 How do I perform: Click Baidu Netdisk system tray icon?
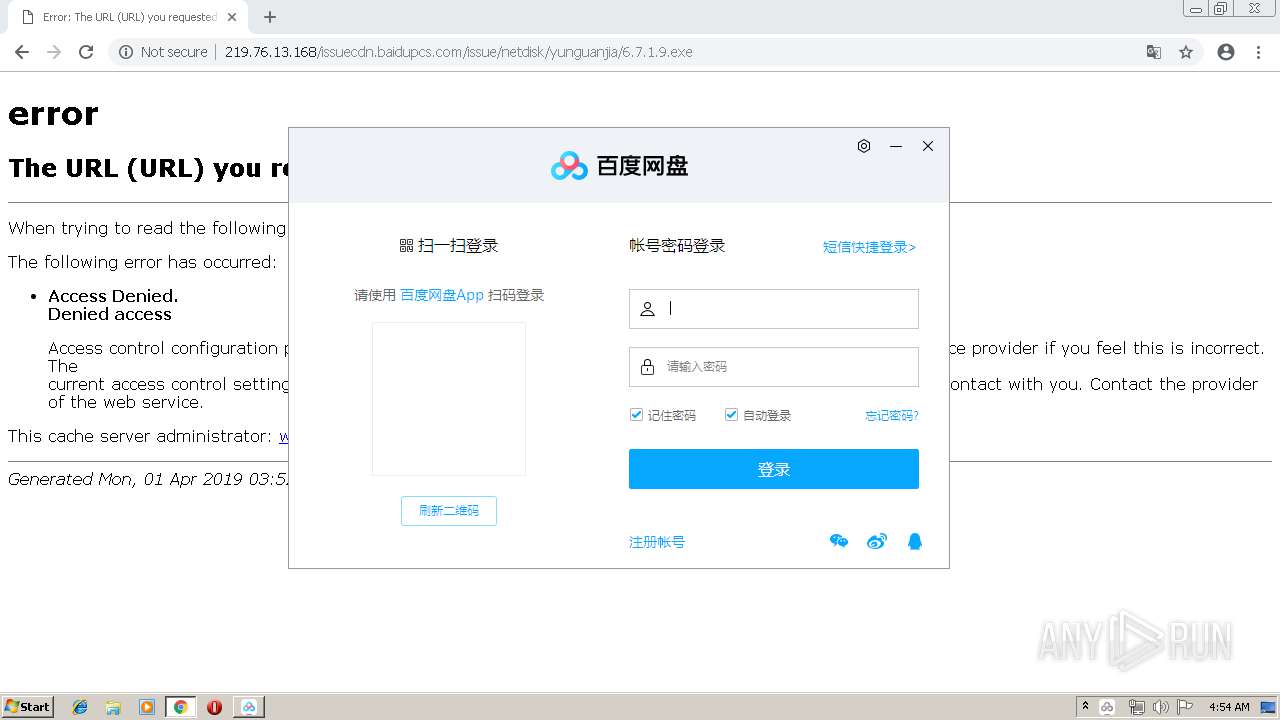1108,707
